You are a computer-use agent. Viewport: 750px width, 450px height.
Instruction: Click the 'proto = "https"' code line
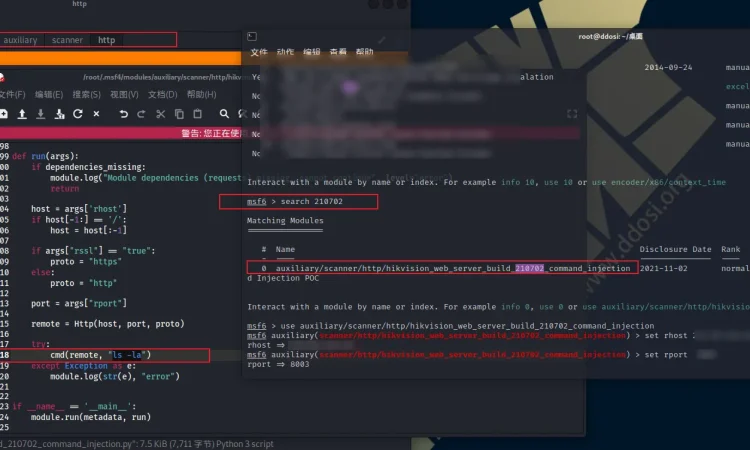86,262
